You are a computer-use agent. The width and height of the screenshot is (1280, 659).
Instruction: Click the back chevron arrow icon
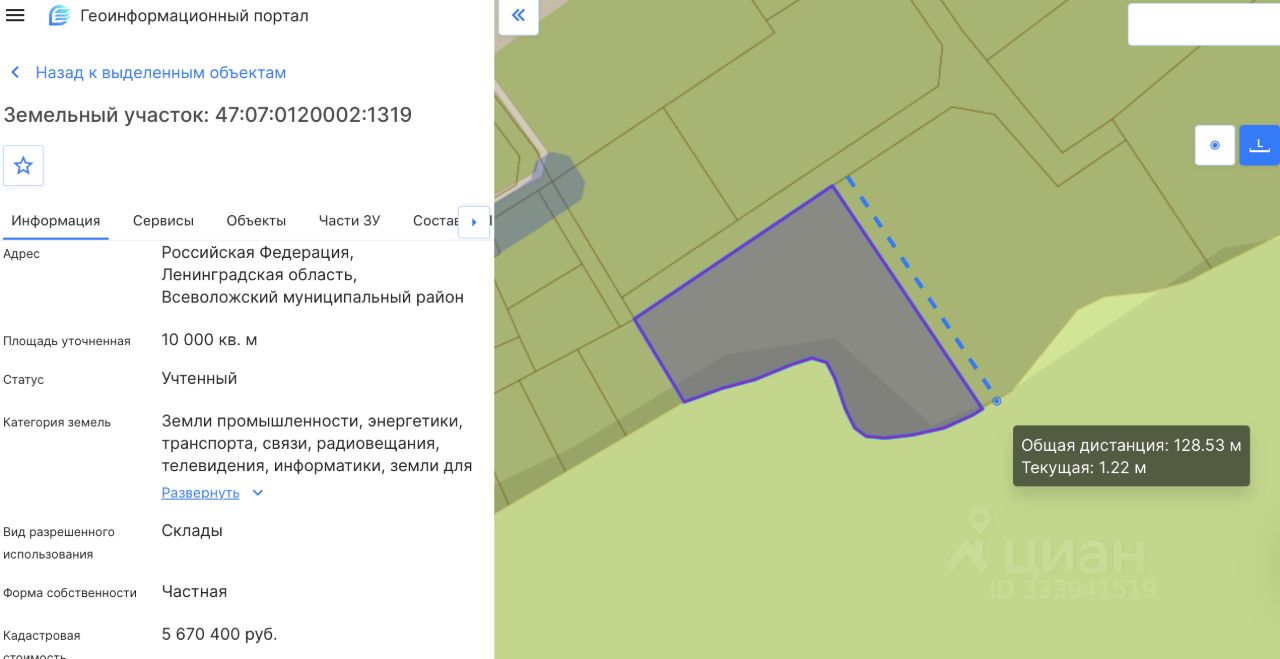pyautogui.click(x=15, y=73)
